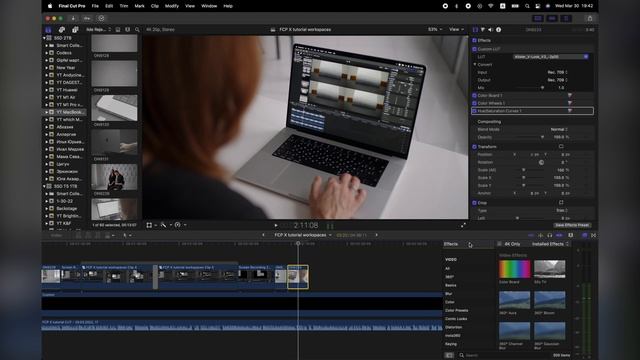This screenshot has height=360, width=640.
Task: Toggle the Effects section checkbox in inspector
Action: click(x=474, y=40)
